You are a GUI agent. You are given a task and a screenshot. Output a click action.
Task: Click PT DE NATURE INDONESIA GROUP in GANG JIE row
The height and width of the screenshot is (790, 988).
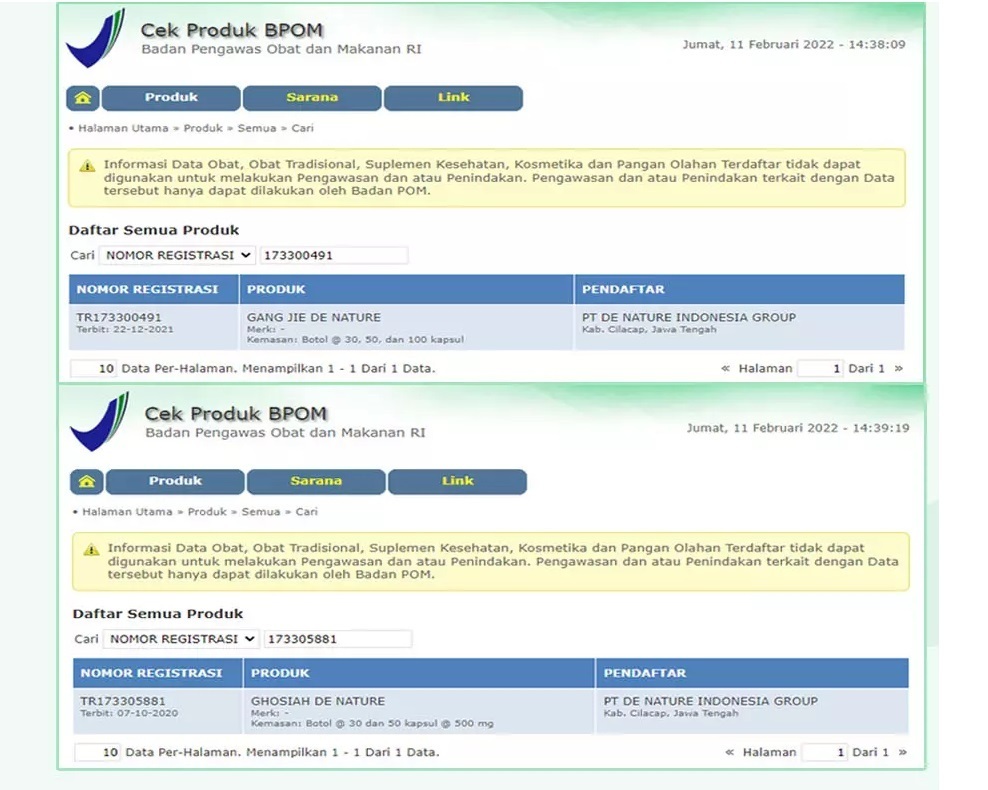[689, 318]
